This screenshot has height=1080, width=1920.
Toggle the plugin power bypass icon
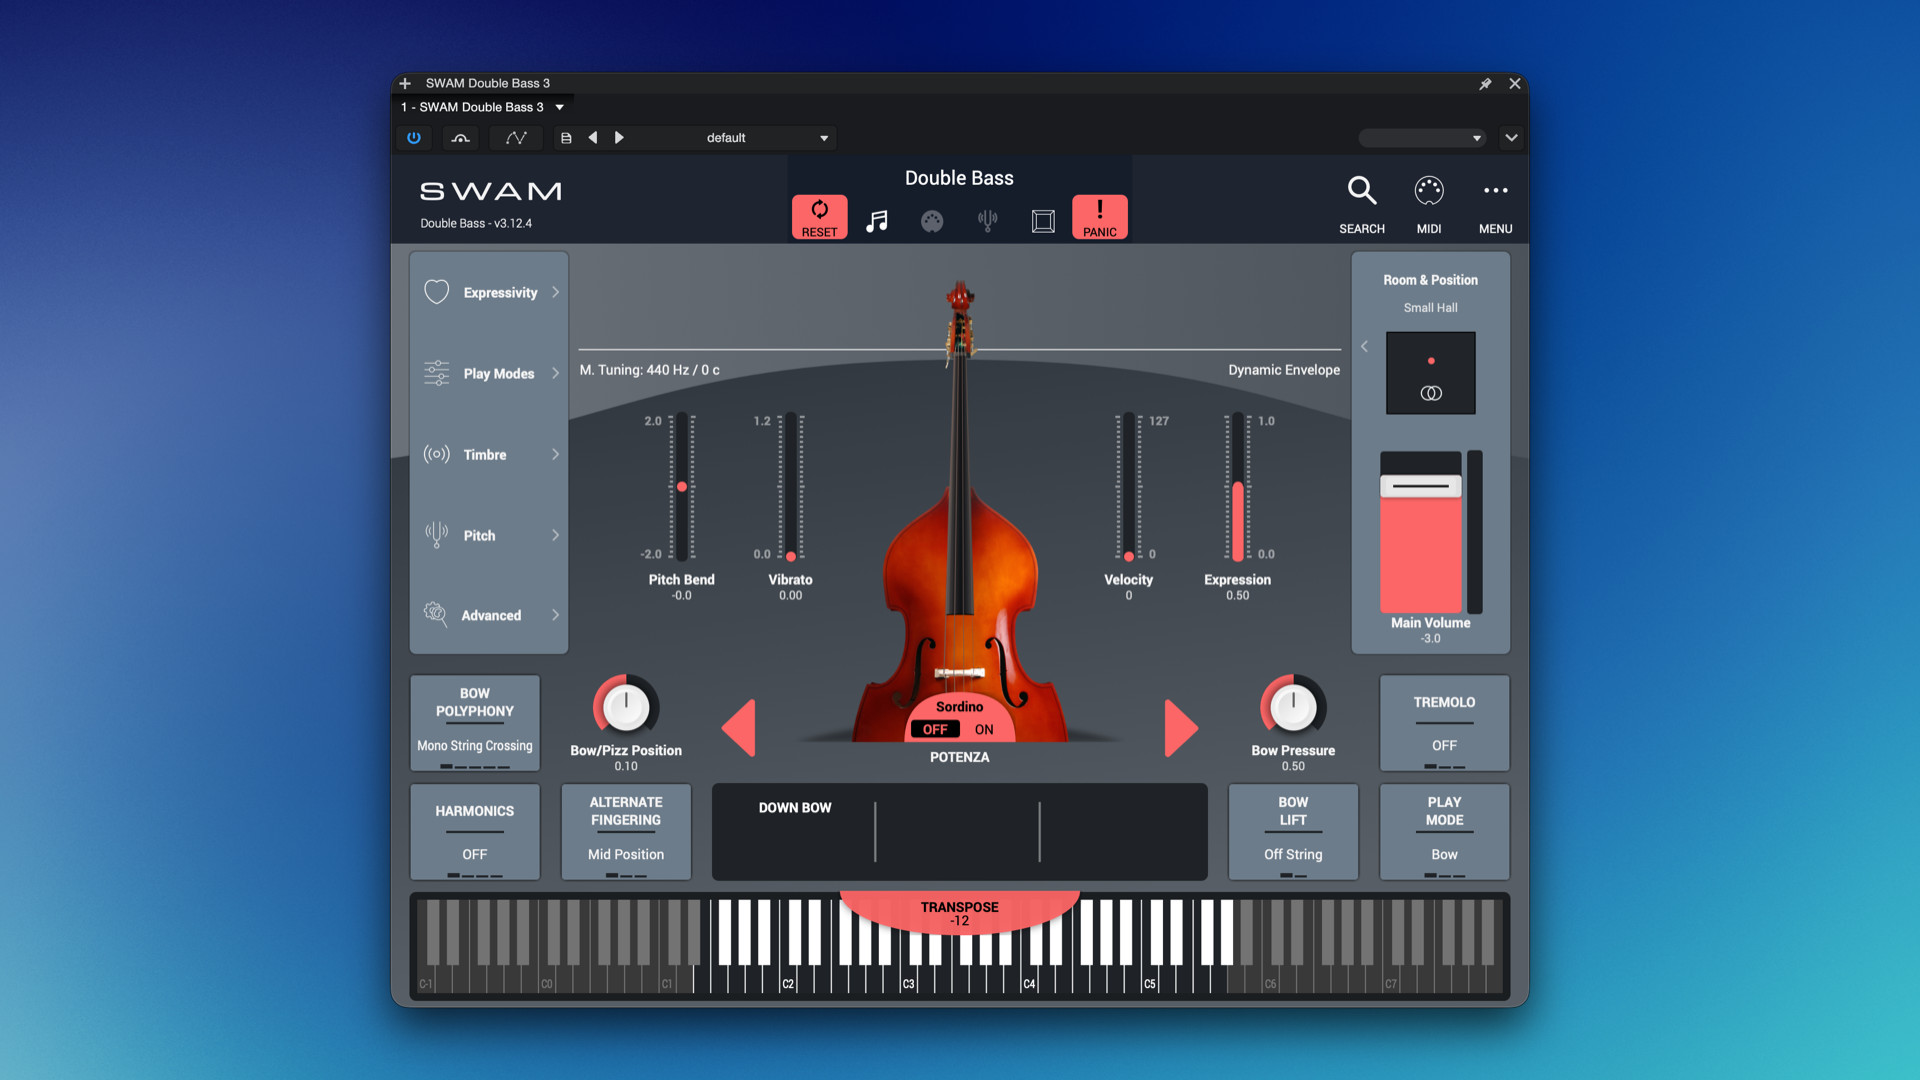[414, 138]
